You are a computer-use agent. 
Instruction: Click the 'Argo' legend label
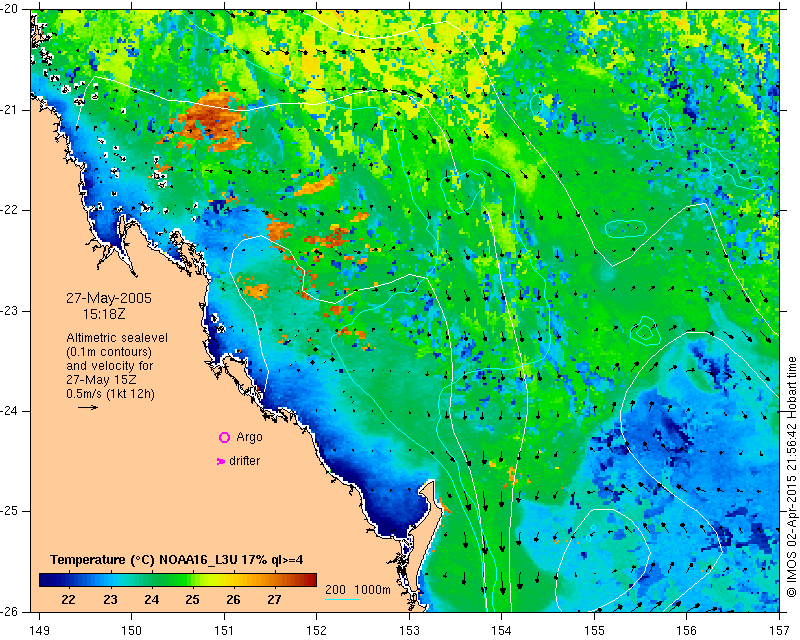pyautogui.click(x=249, y=437)
